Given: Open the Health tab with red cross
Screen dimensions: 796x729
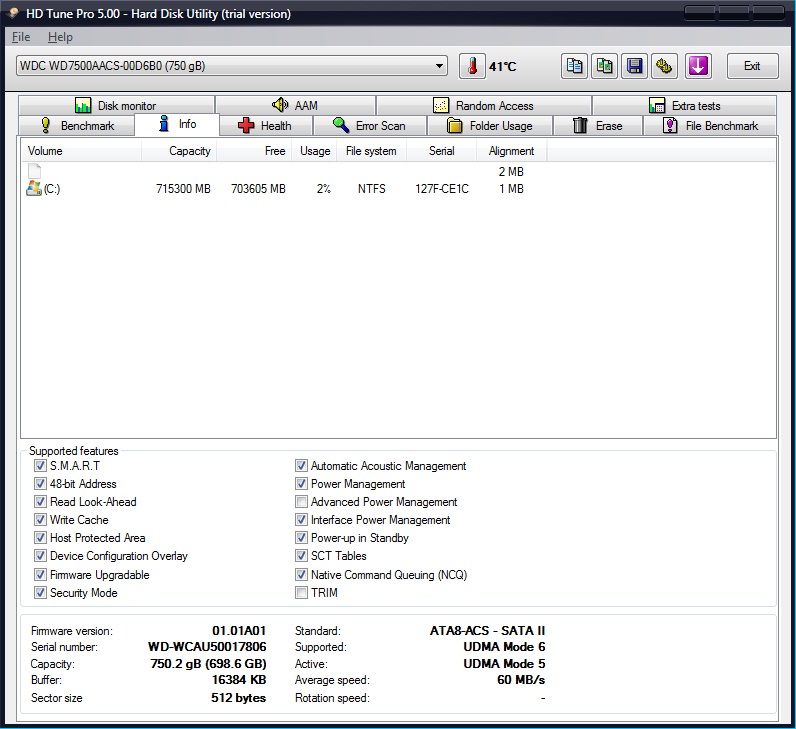Looking at the screenshot, I should tap(265, 126).
